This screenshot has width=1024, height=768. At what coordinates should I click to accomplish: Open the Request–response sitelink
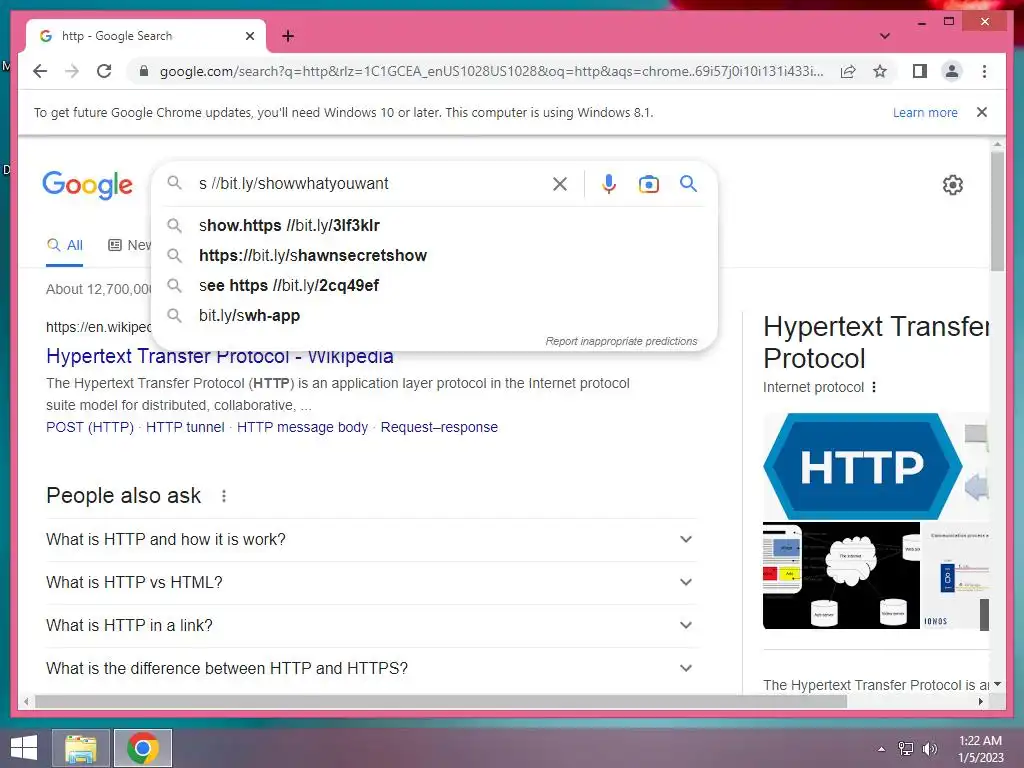(x=439, y=427)
